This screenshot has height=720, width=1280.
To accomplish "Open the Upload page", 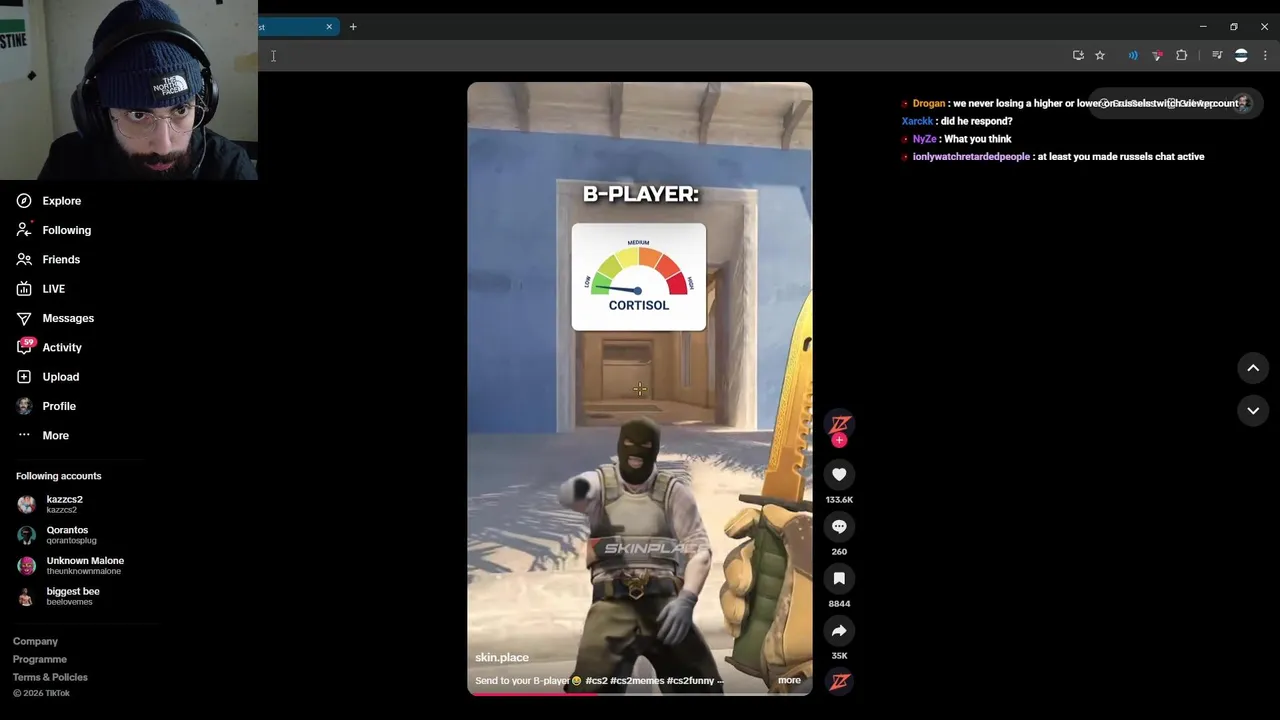I will [x=47, y=377].
